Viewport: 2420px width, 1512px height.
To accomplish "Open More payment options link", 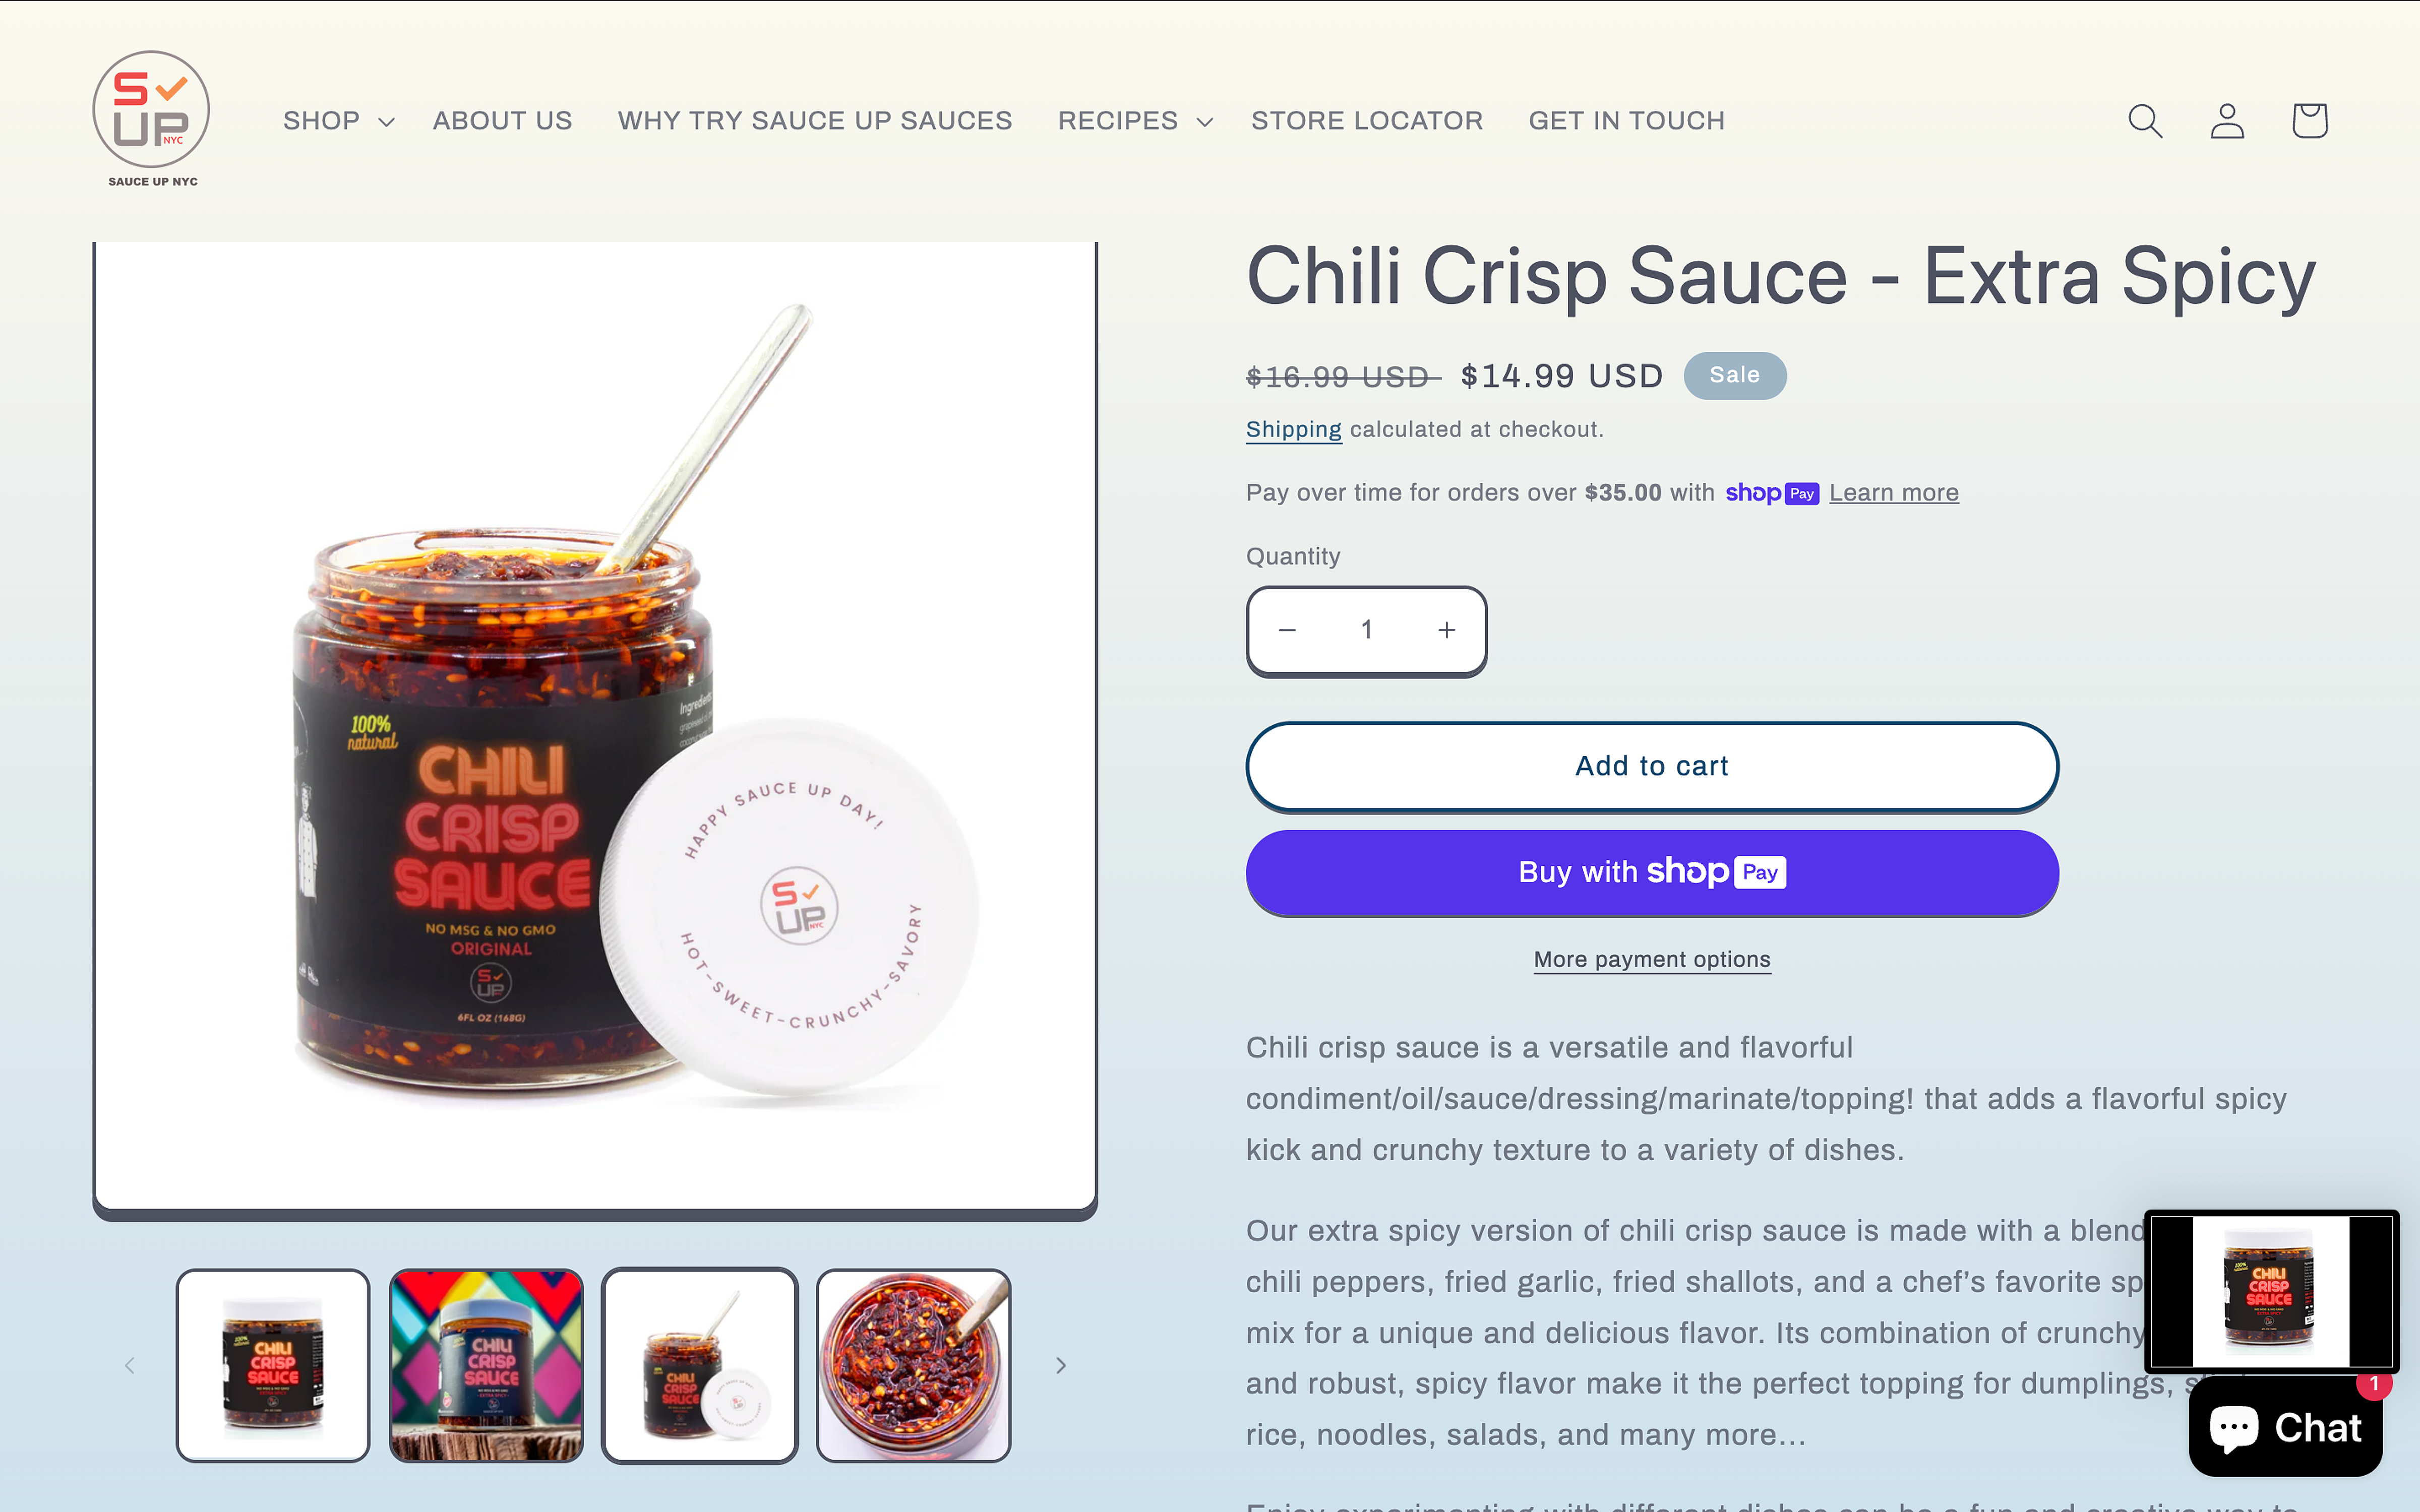I will (x=1652, y=960).
